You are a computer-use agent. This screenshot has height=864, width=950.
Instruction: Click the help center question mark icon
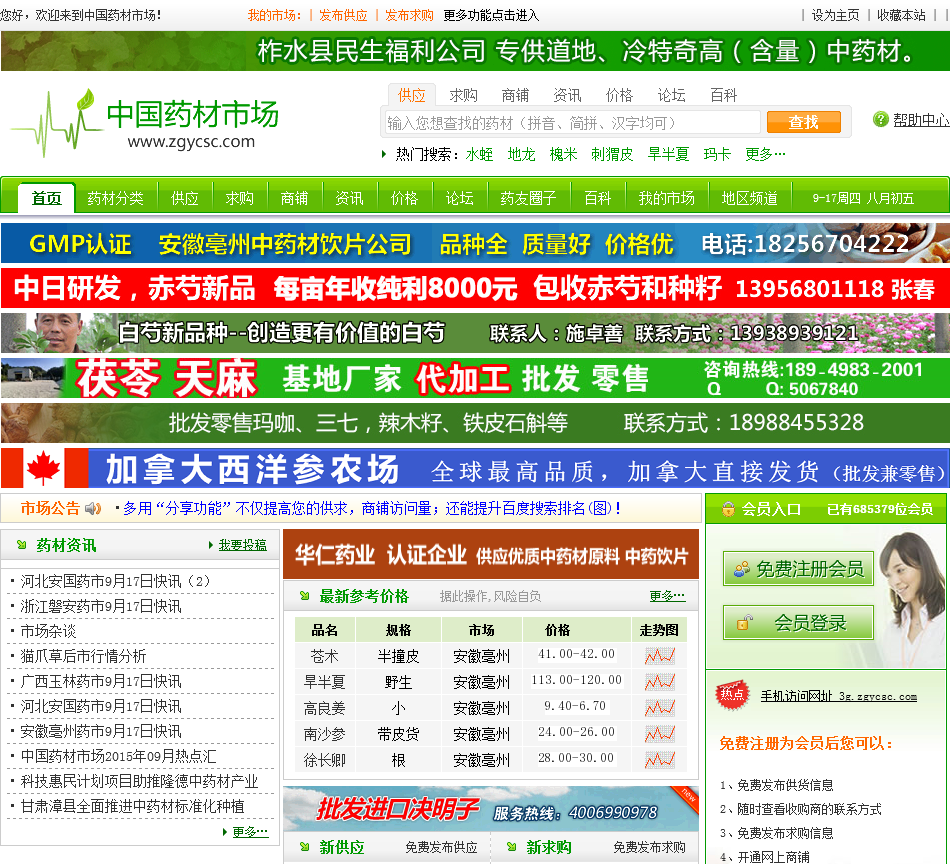pos(880,119)
